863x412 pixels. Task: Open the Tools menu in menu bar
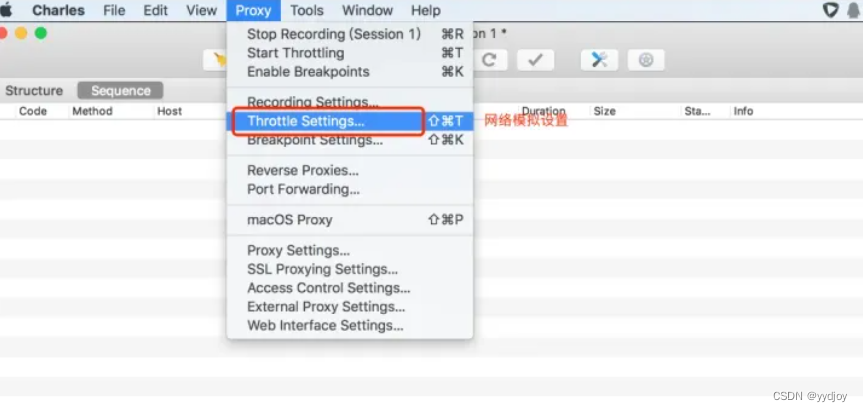[x=307, y=10]
